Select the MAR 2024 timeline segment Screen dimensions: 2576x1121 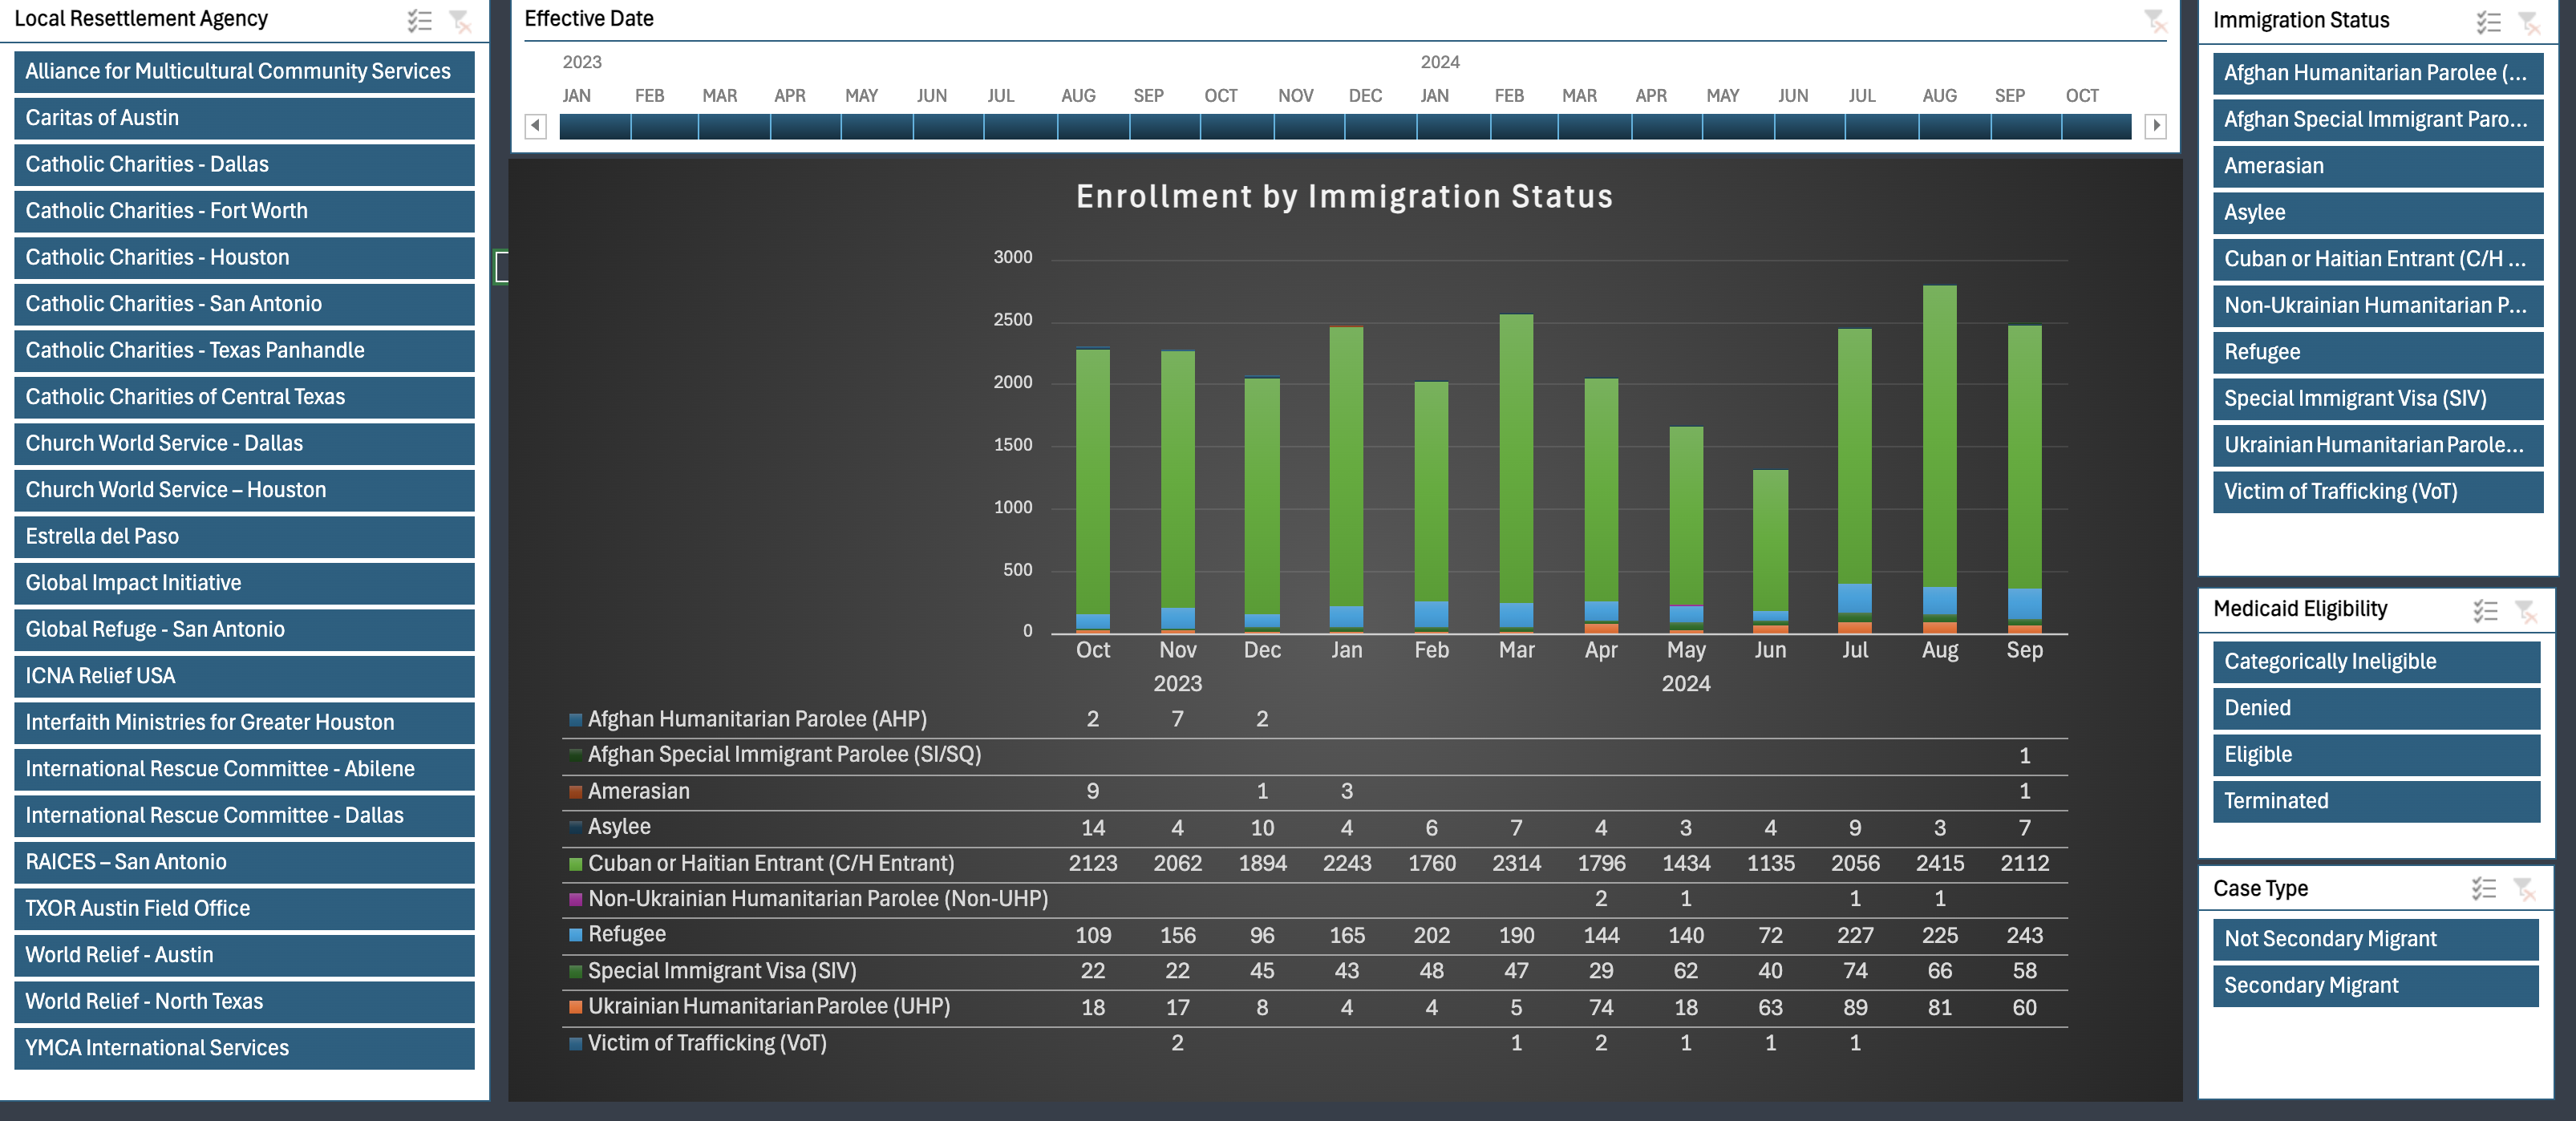[x=1594, y=126]
